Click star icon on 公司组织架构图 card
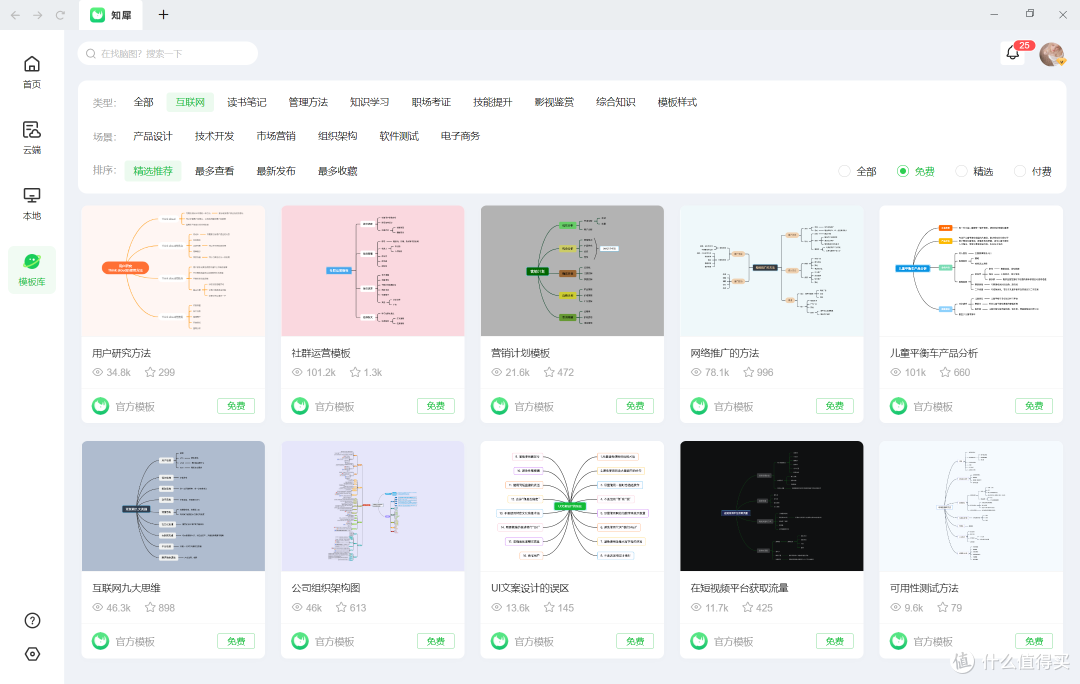 click(341, 608)
